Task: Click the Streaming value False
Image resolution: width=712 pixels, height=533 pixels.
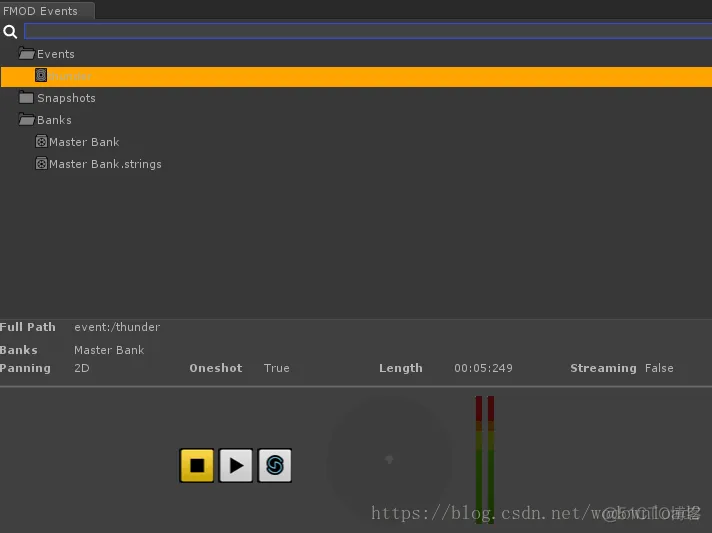Action: click(x=659, y=368)
